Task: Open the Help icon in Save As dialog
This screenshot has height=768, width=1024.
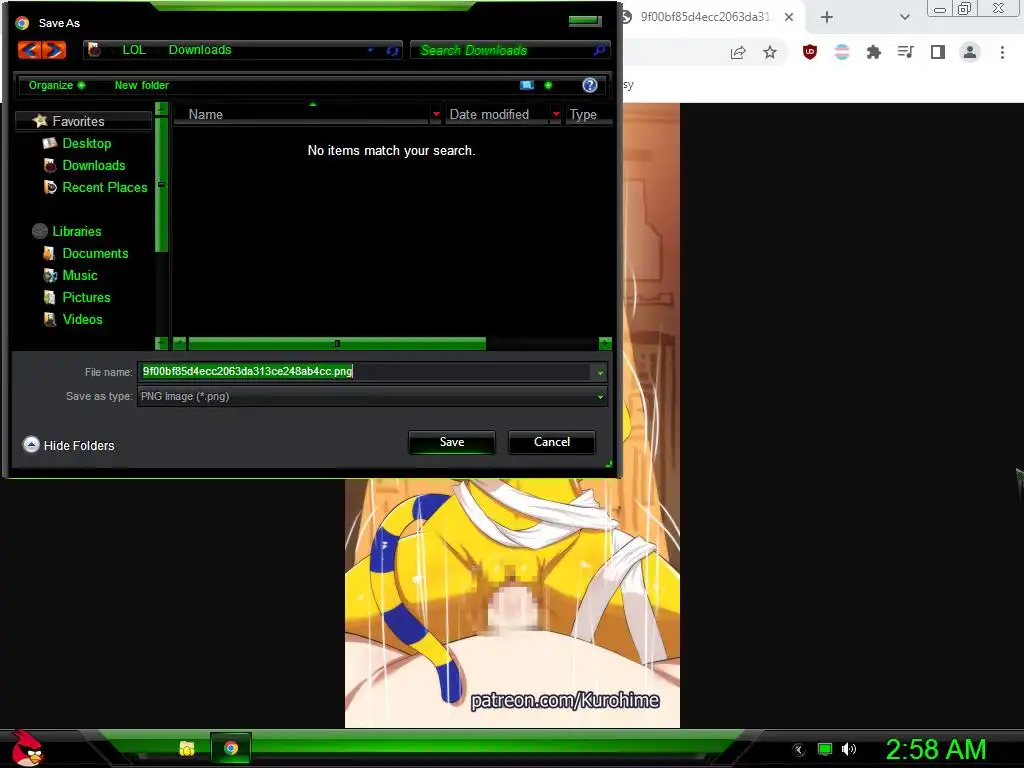Action: click(590, 85)
